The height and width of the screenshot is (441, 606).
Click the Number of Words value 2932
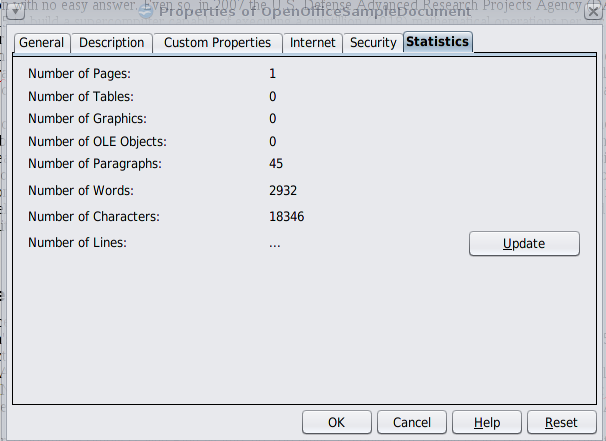(x=283, y=191)
